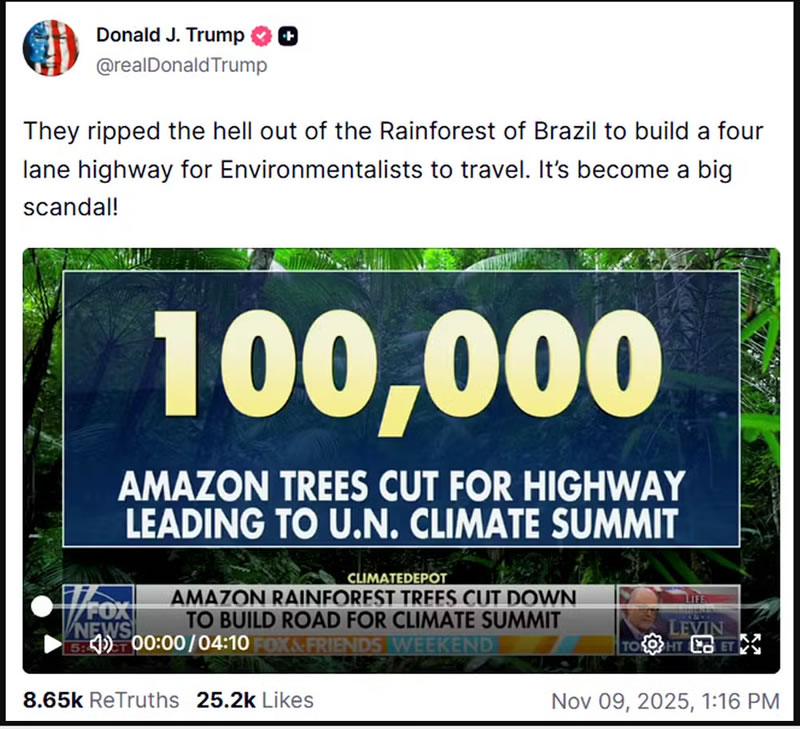
Task: Click the Donald J. Trump display name
Action: pyautogui.click(x=170, y=35)
